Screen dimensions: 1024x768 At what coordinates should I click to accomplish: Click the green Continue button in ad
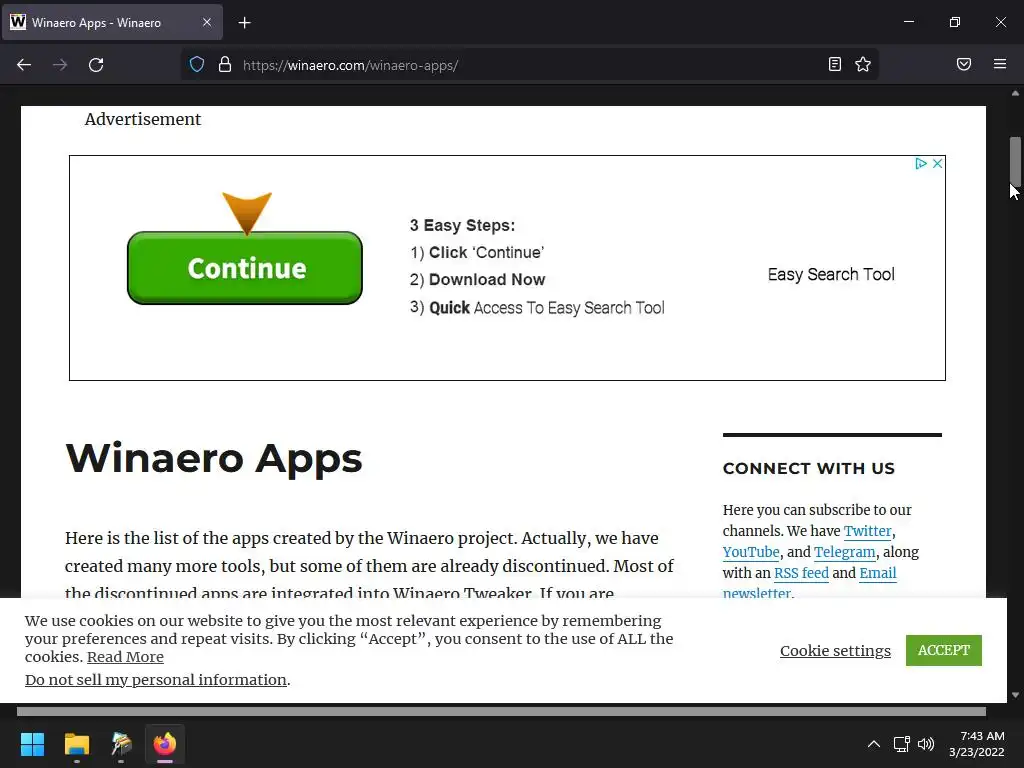pos(245,268)
